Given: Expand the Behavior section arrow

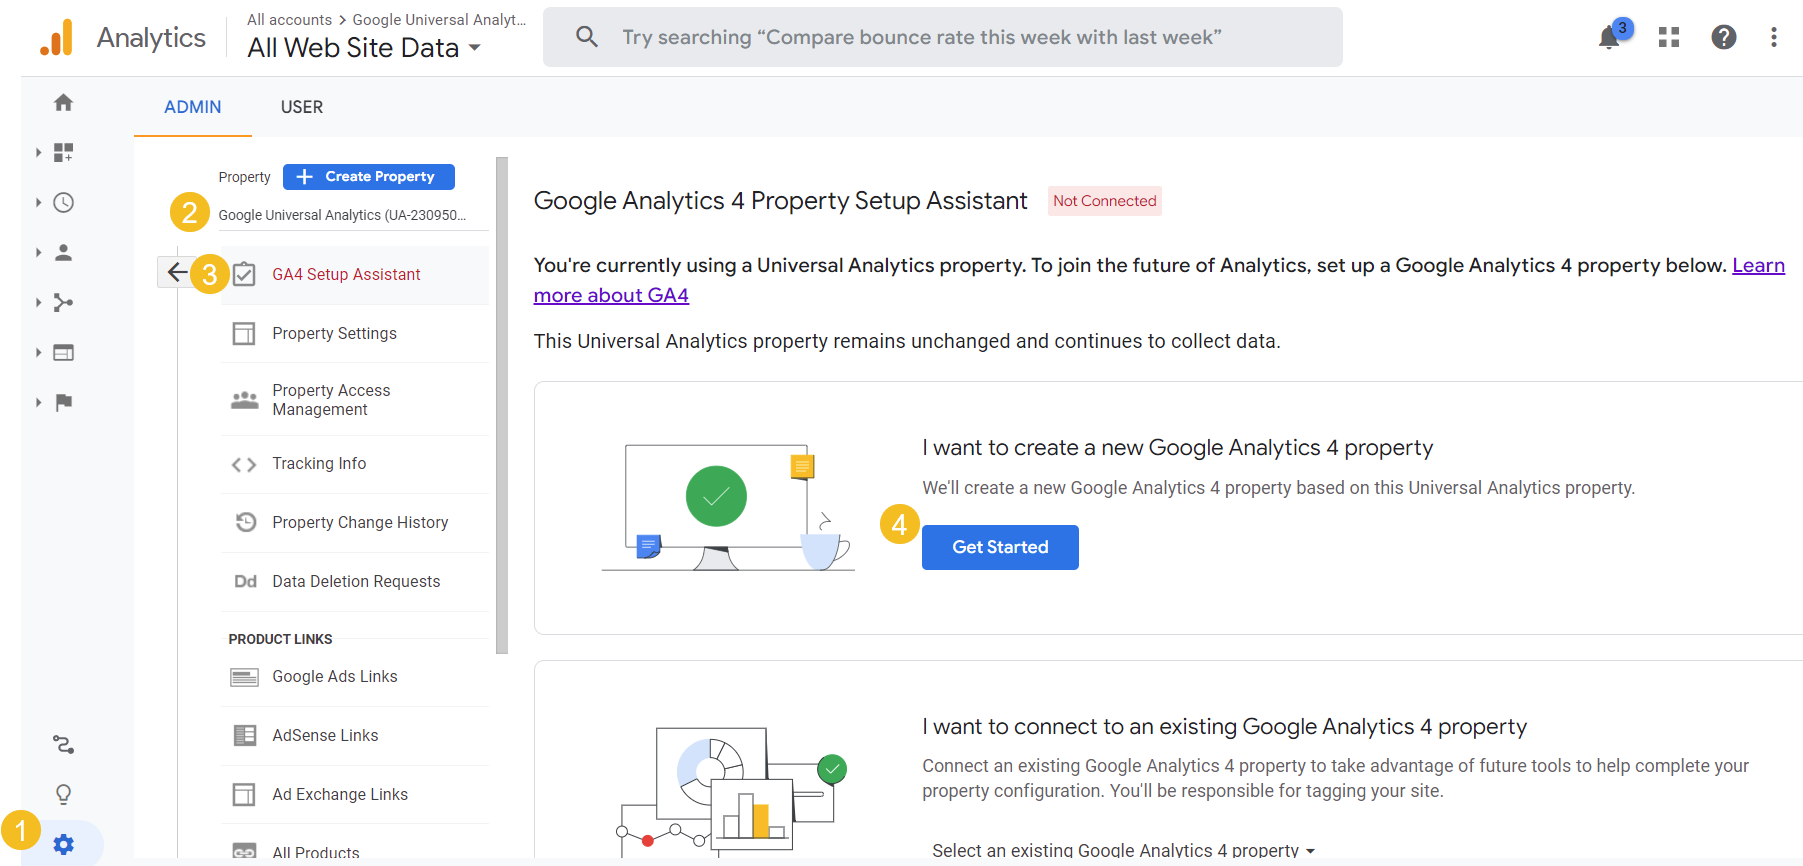Looking at the screenshot, I should (38, 352).
